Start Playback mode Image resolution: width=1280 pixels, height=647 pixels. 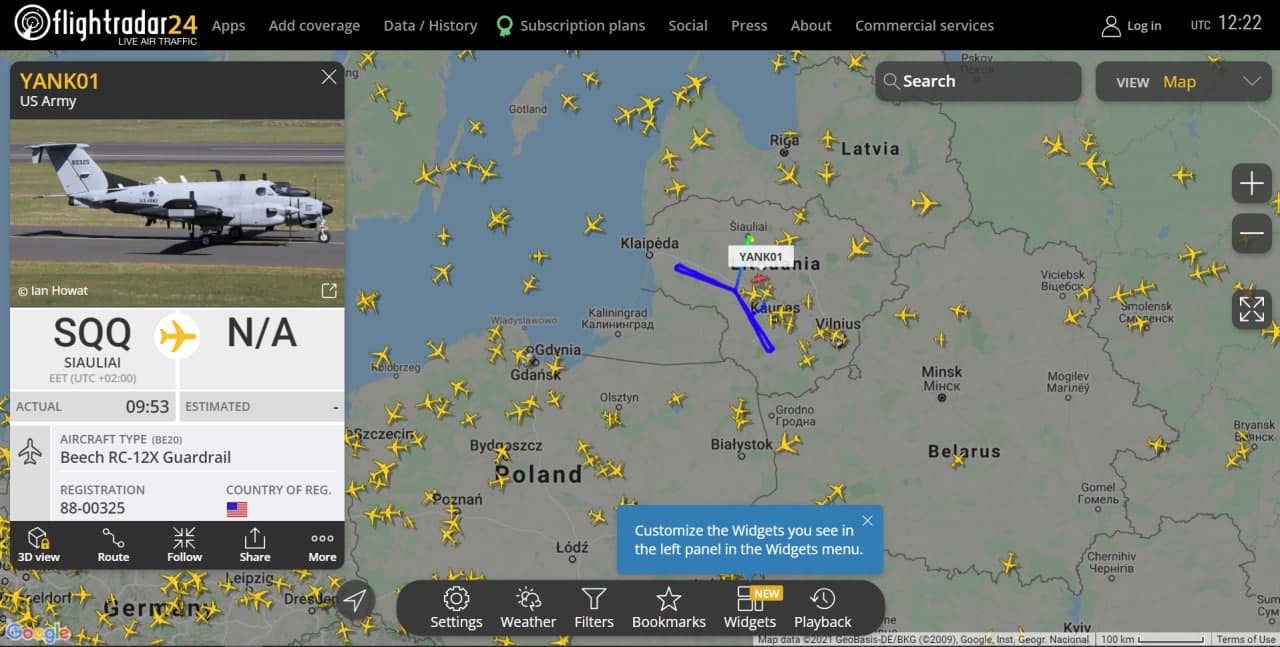tap(823, 608)
